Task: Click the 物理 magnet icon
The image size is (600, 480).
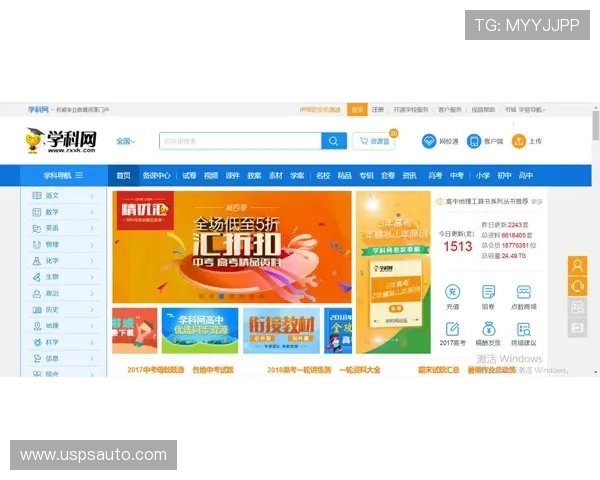Action: (37, 245)
